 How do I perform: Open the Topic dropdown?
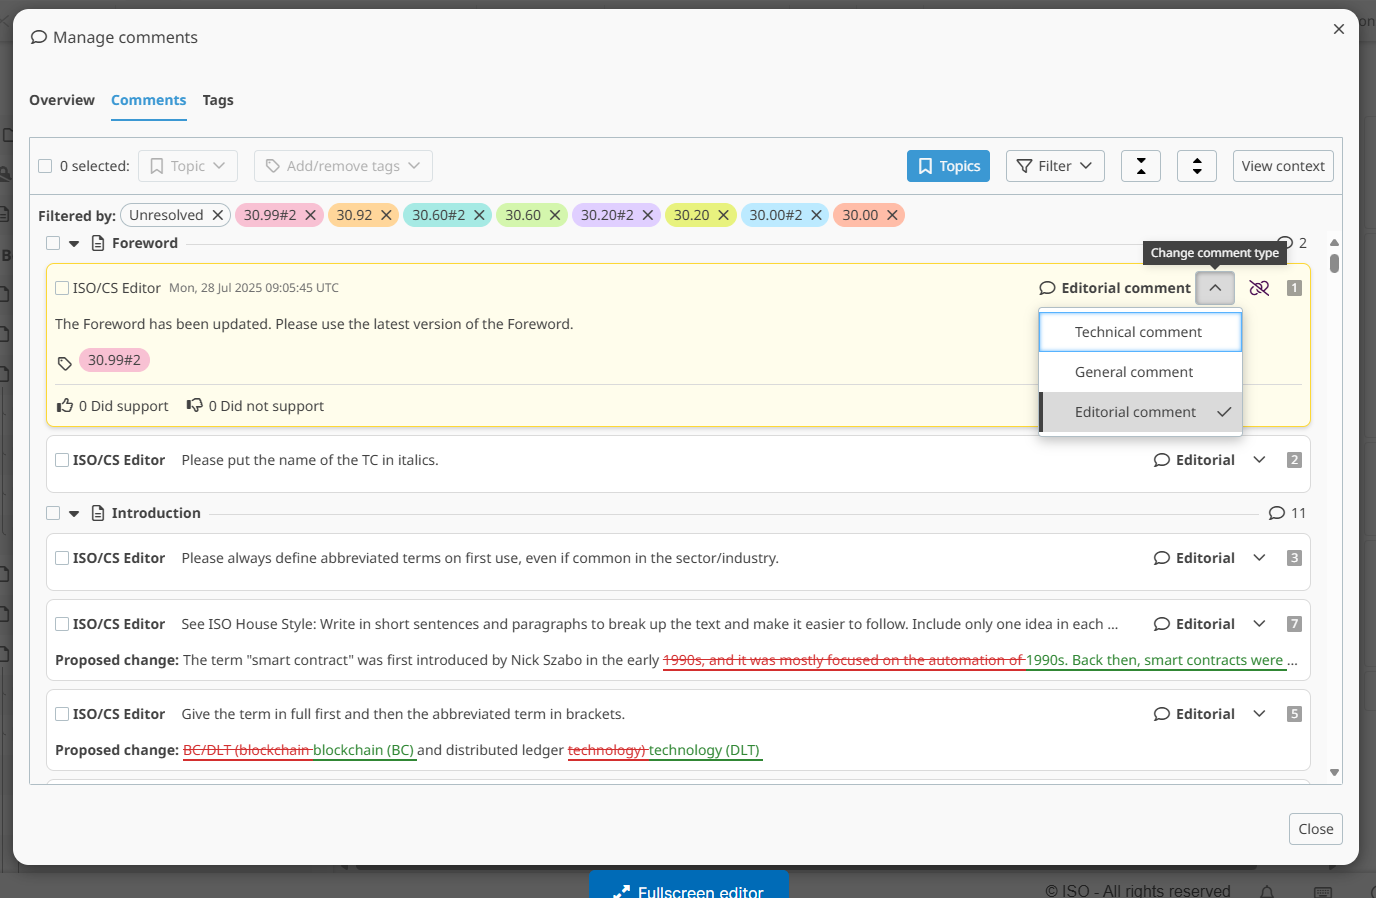point(188,166)
